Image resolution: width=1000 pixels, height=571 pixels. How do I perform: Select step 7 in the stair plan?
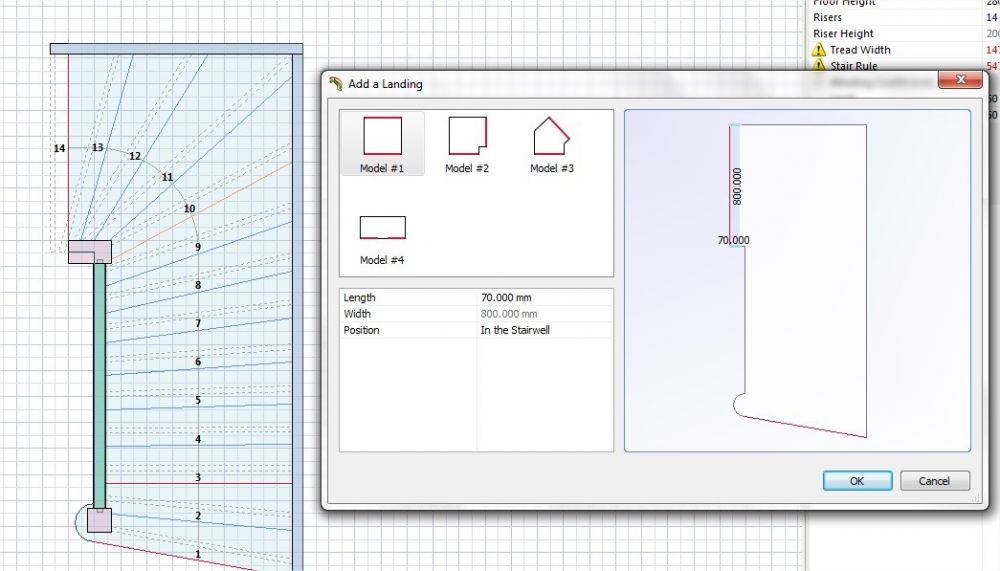click(x=198, y=323)
